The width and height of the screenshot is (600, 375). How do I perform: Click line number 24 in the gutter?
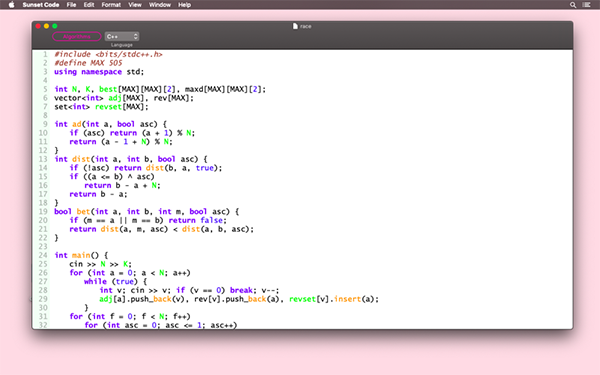[43, 255]
